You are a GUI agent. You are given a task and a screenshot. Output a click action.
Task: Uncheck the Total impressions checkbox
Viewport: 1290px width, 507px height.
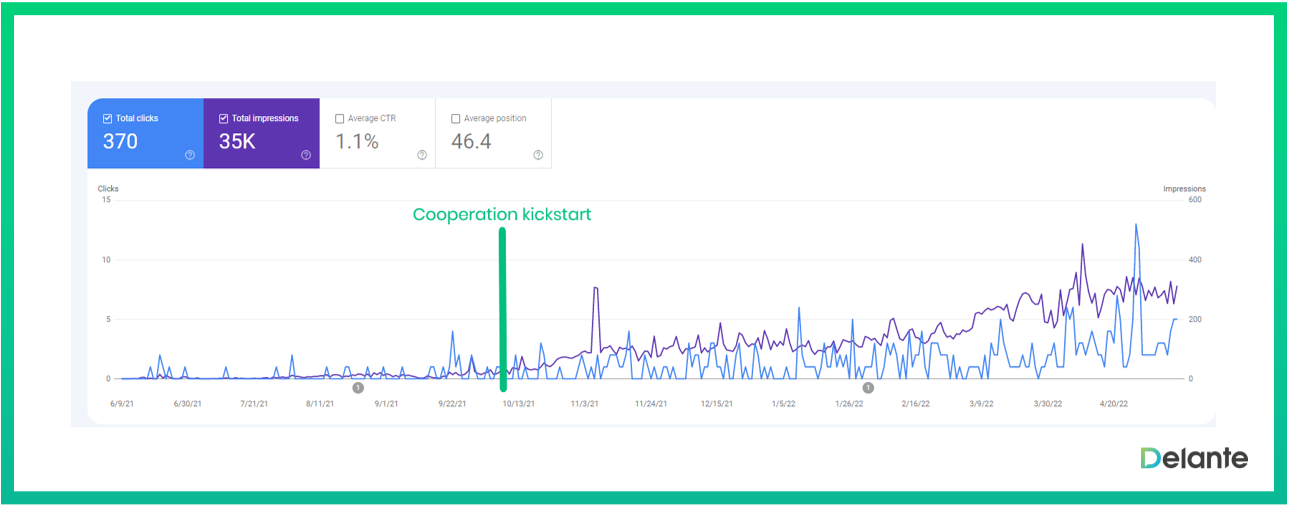(224, 119)
